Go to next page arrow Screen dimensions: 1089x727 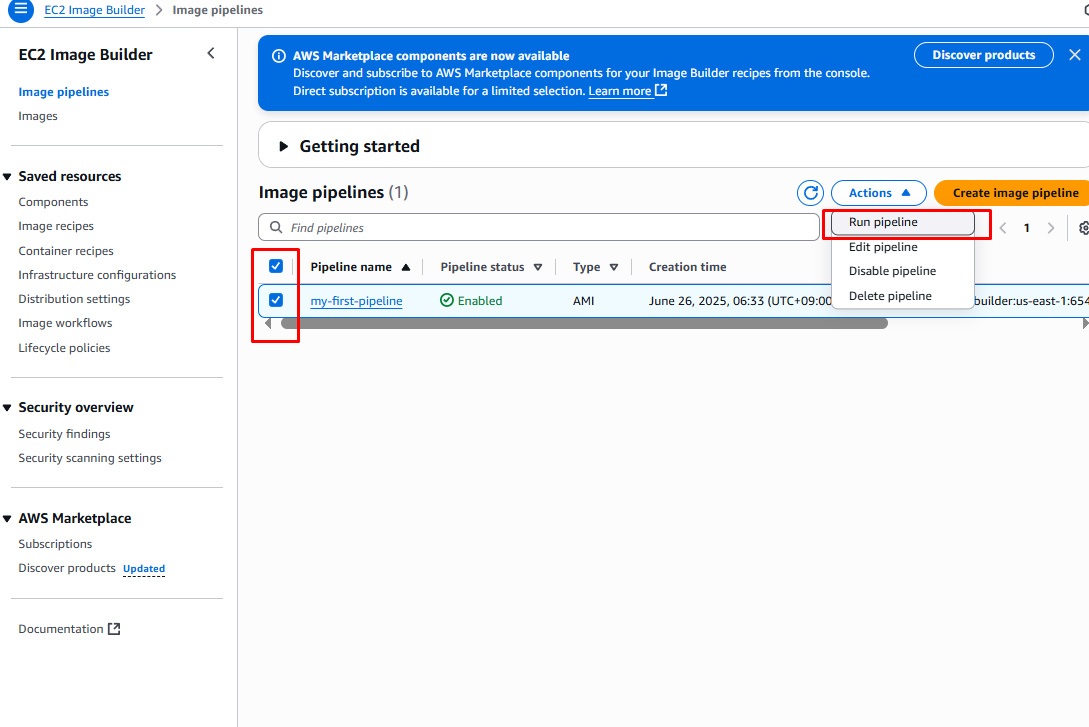click(1050, 228)
